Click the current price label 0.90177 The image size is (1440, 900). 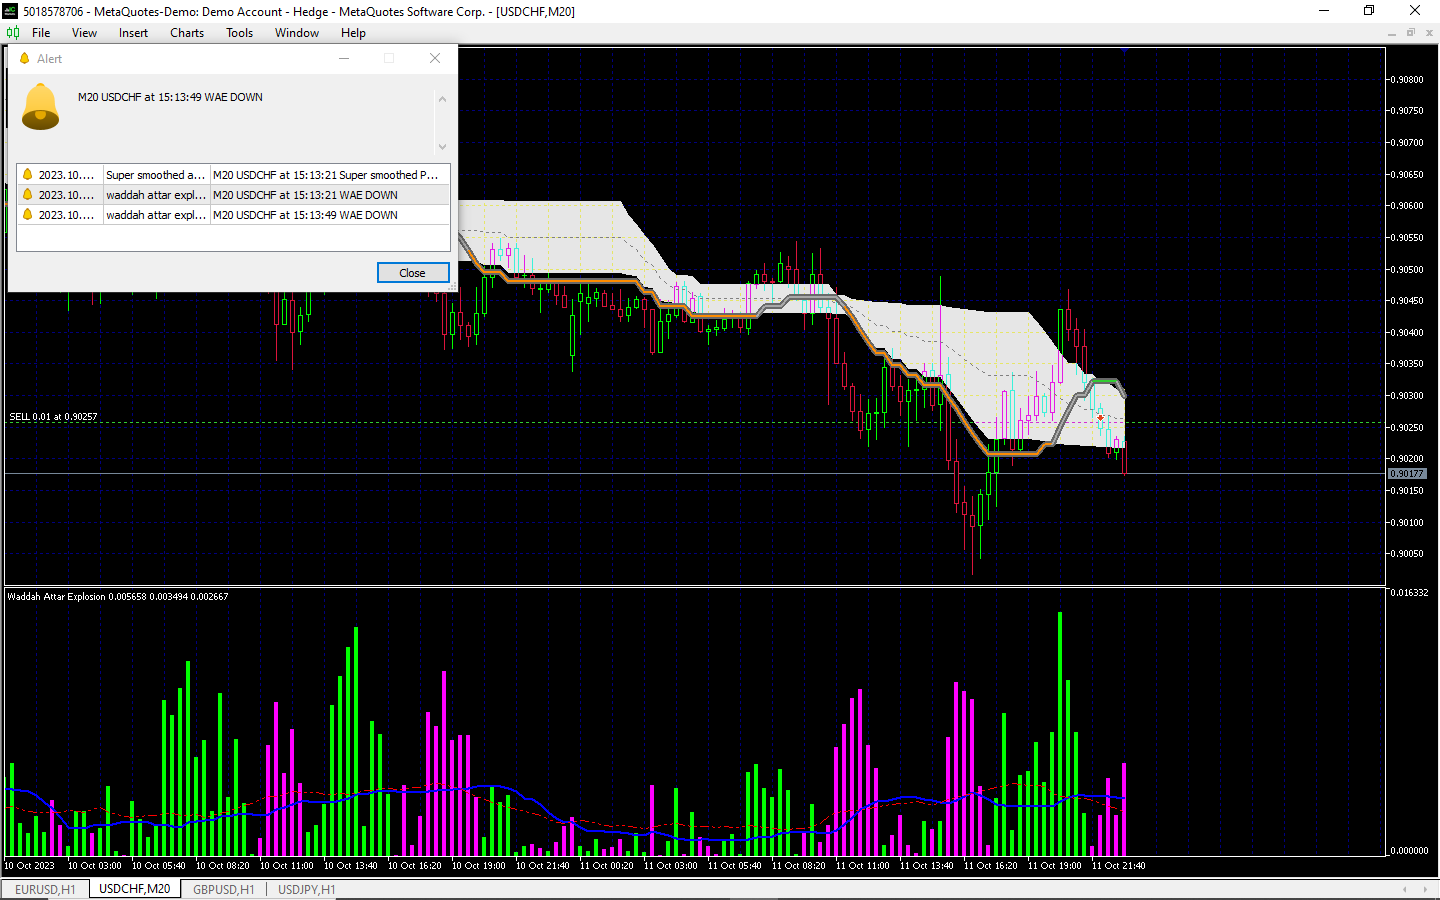pyautogui.click(x=1407, y=474)
